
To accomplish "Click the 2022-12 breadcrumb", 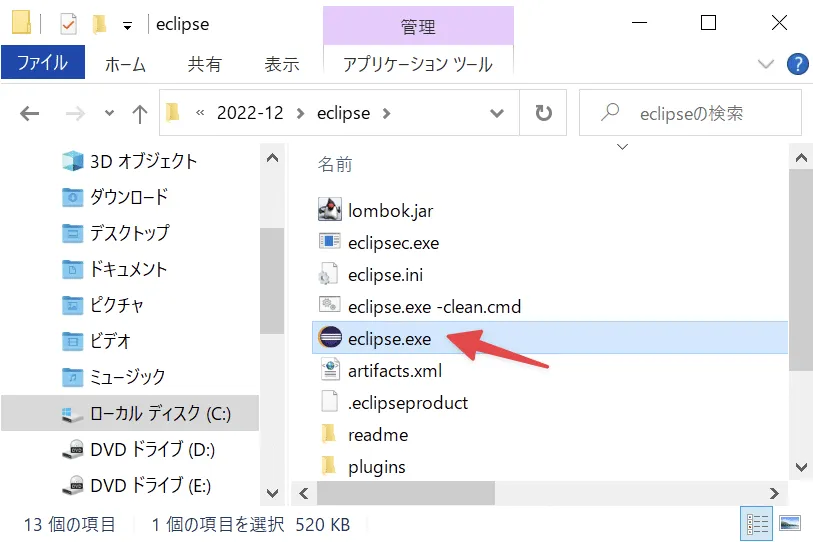I will pos(250,113).
